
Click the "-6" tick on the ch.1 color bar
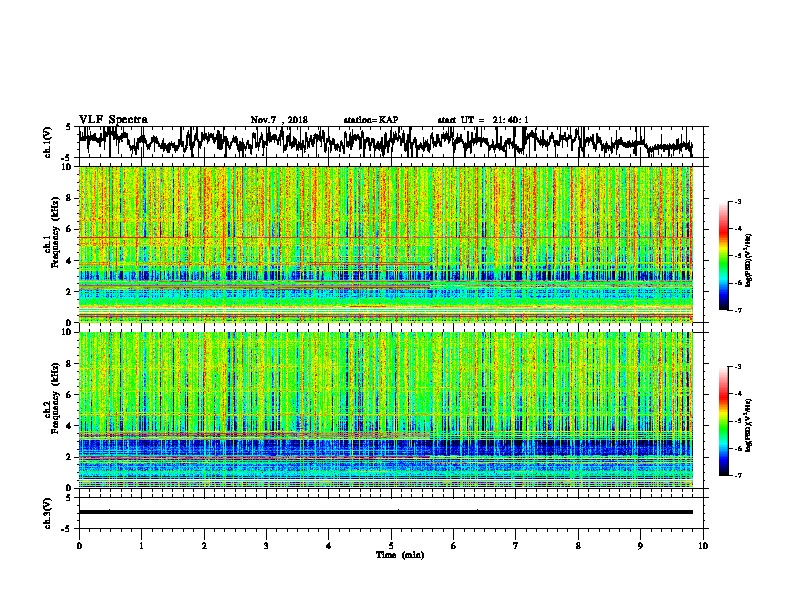tap(737, 283)
